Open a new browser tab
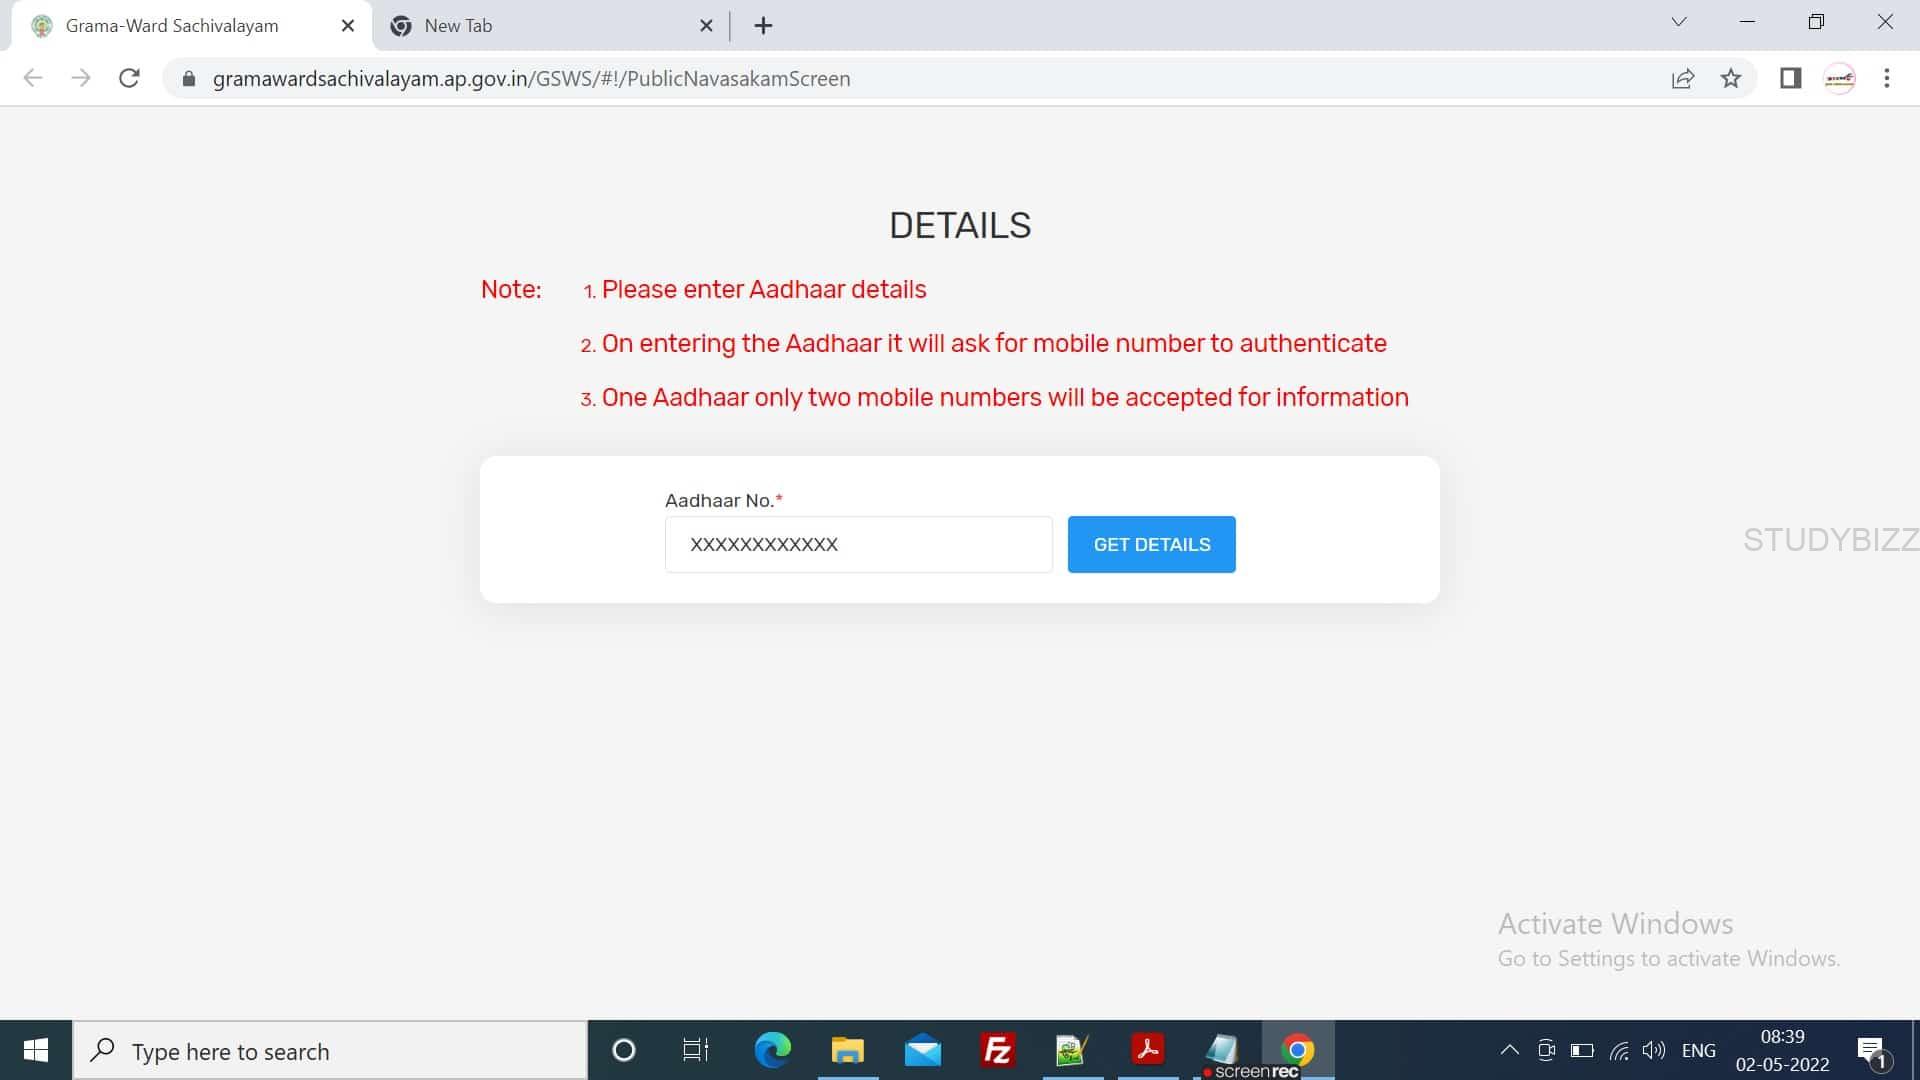 764,25
